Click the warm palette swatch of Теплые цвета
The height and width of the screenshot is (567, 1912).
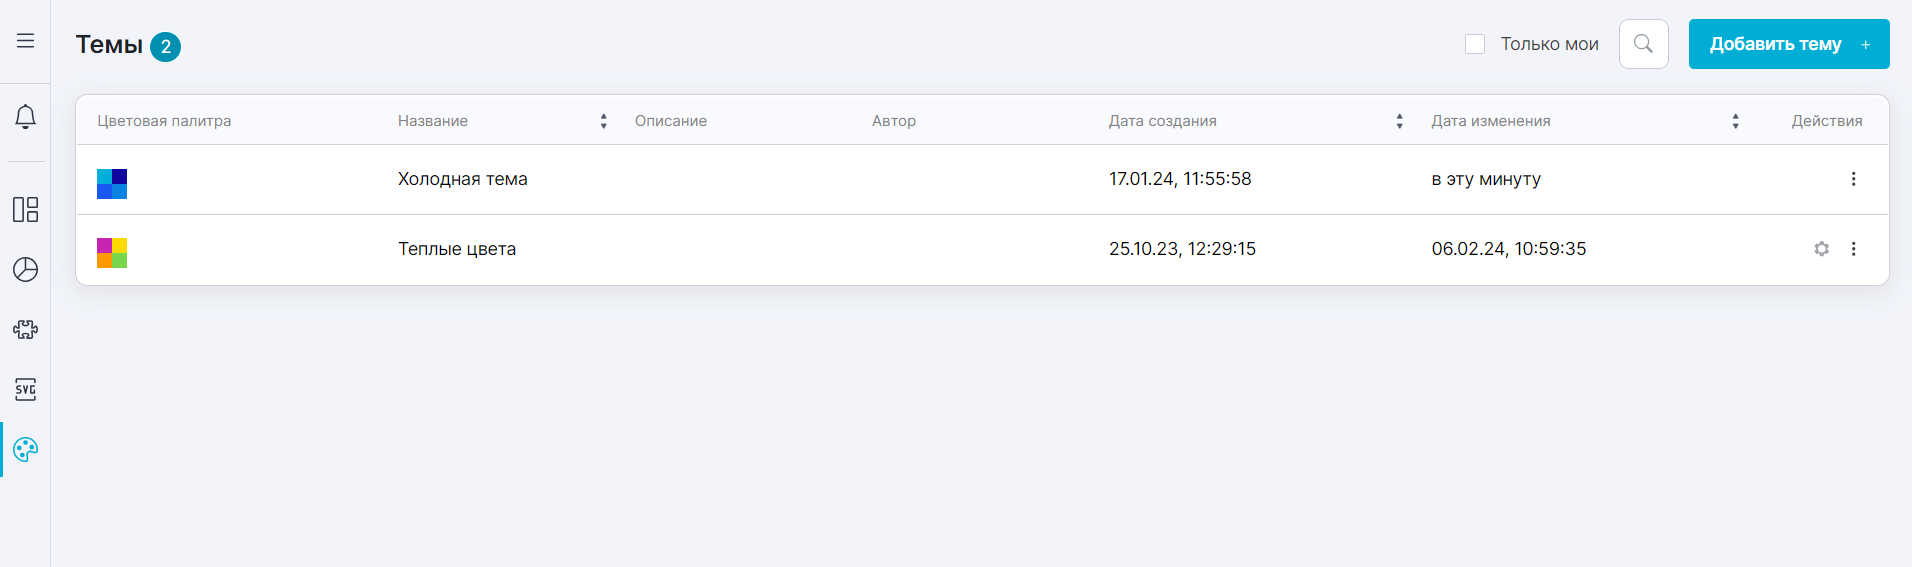112,253
